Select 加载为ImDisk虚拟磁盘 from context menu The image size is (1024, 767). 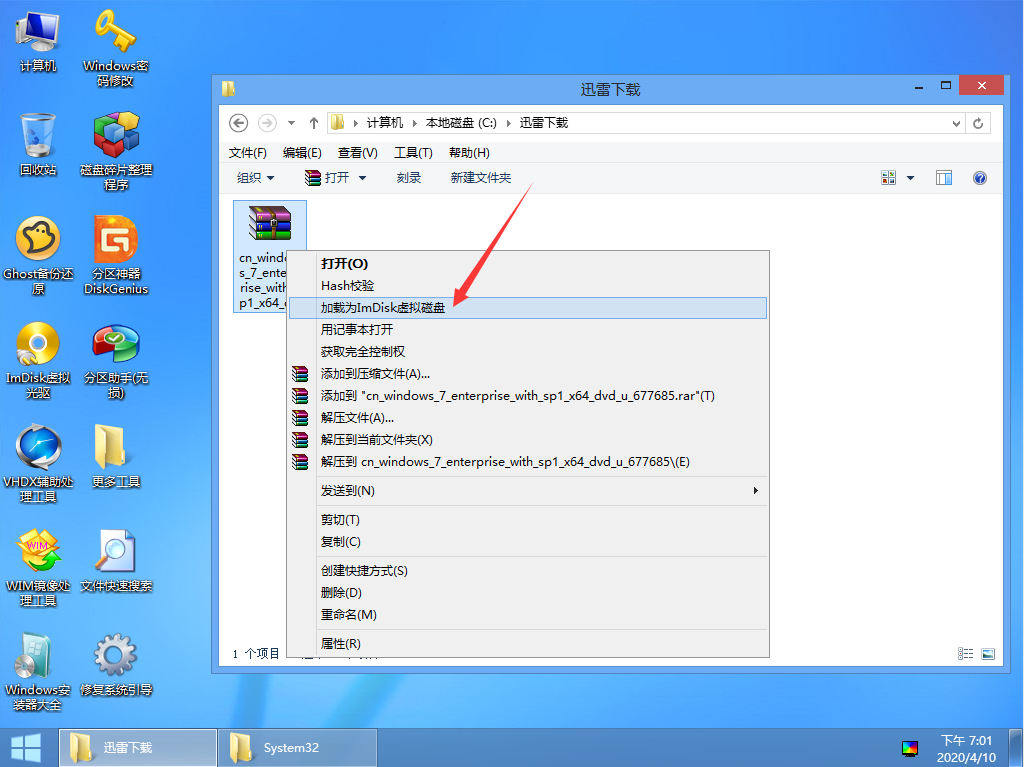(x=383, y=308)
